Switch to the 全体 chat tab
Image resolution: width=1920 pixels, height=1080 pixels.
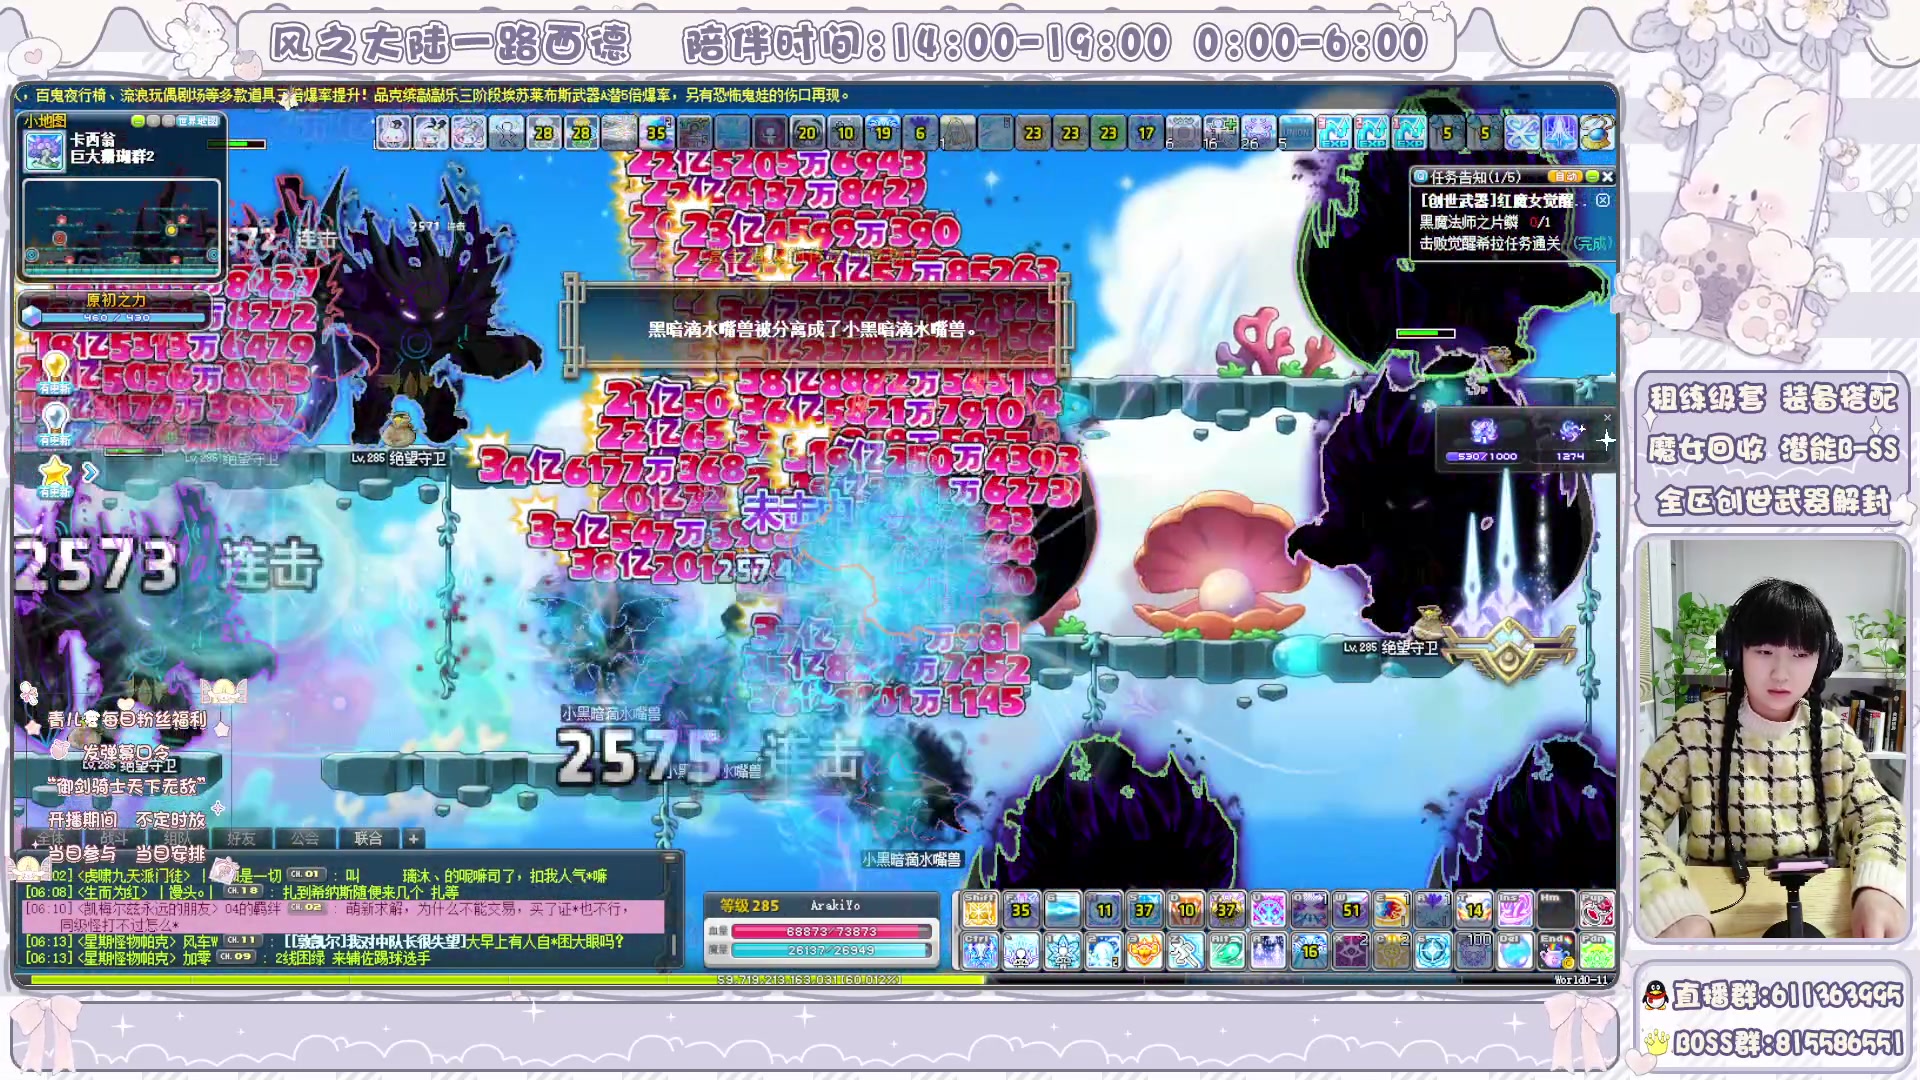pos(51,838)
